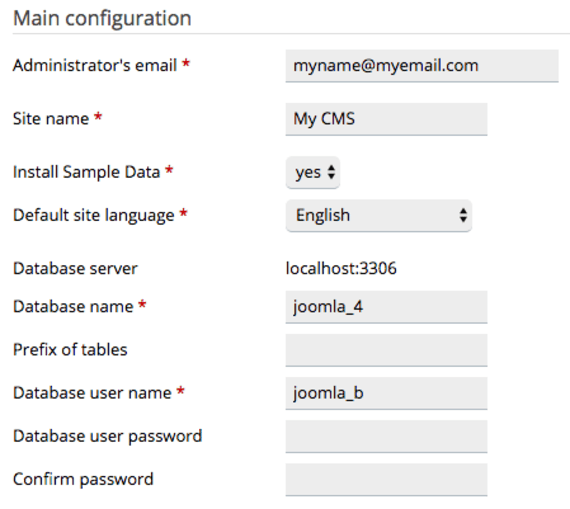Click the Database user name label
Image resolution: width=570 pixels, height=509 pixels.
92,393
